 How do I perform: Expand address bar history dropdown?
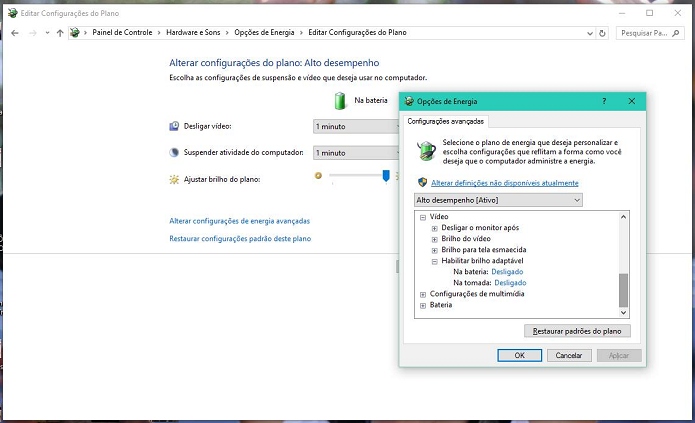pyautogui.click(x=590, y=33)
